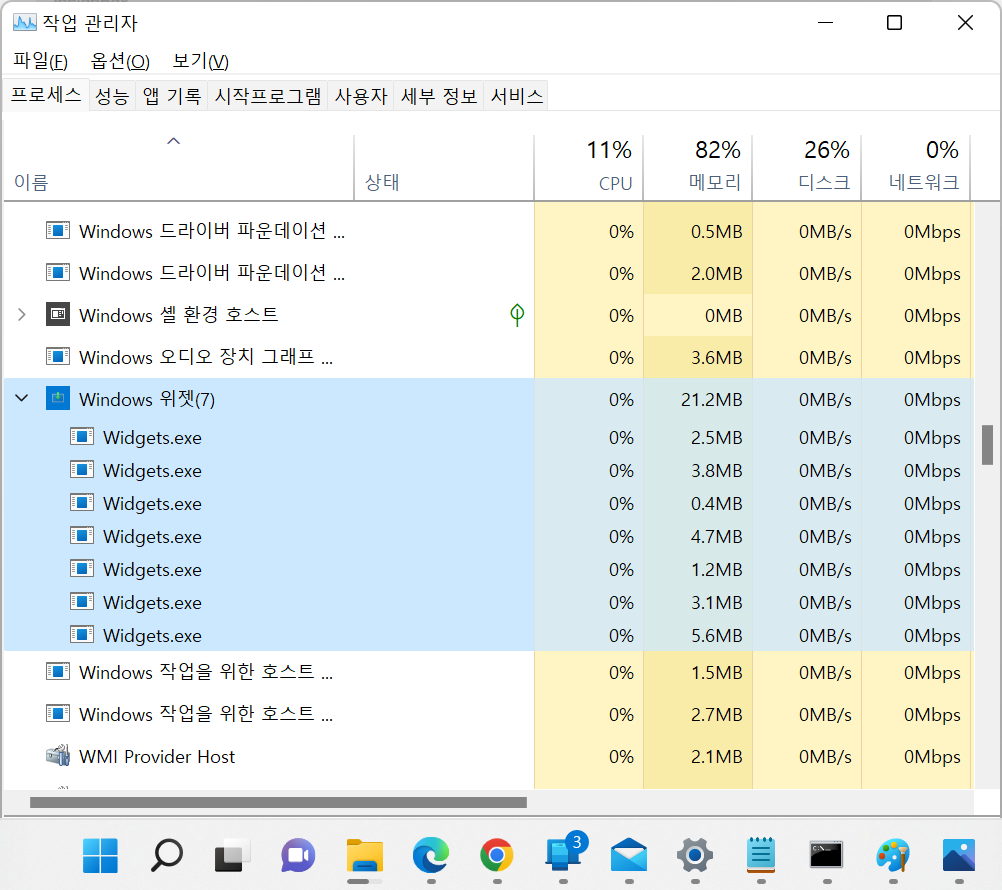Select the Widgets.exe row using 3.8MB
Viewport: 1002px width, 890px height.
pyautogui.click(x=489, y=471)
